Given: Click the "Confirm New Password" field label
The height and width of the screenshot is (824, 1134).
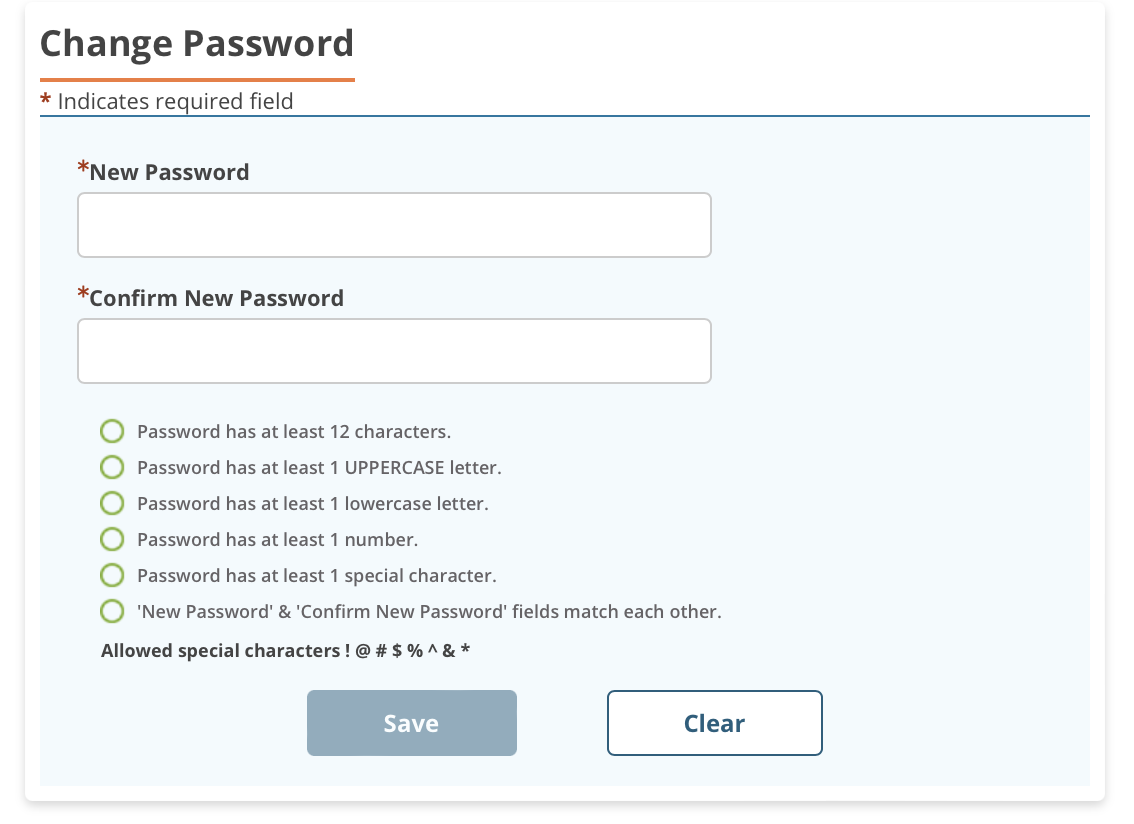Looking at the screenshot, I should [216, 298].
